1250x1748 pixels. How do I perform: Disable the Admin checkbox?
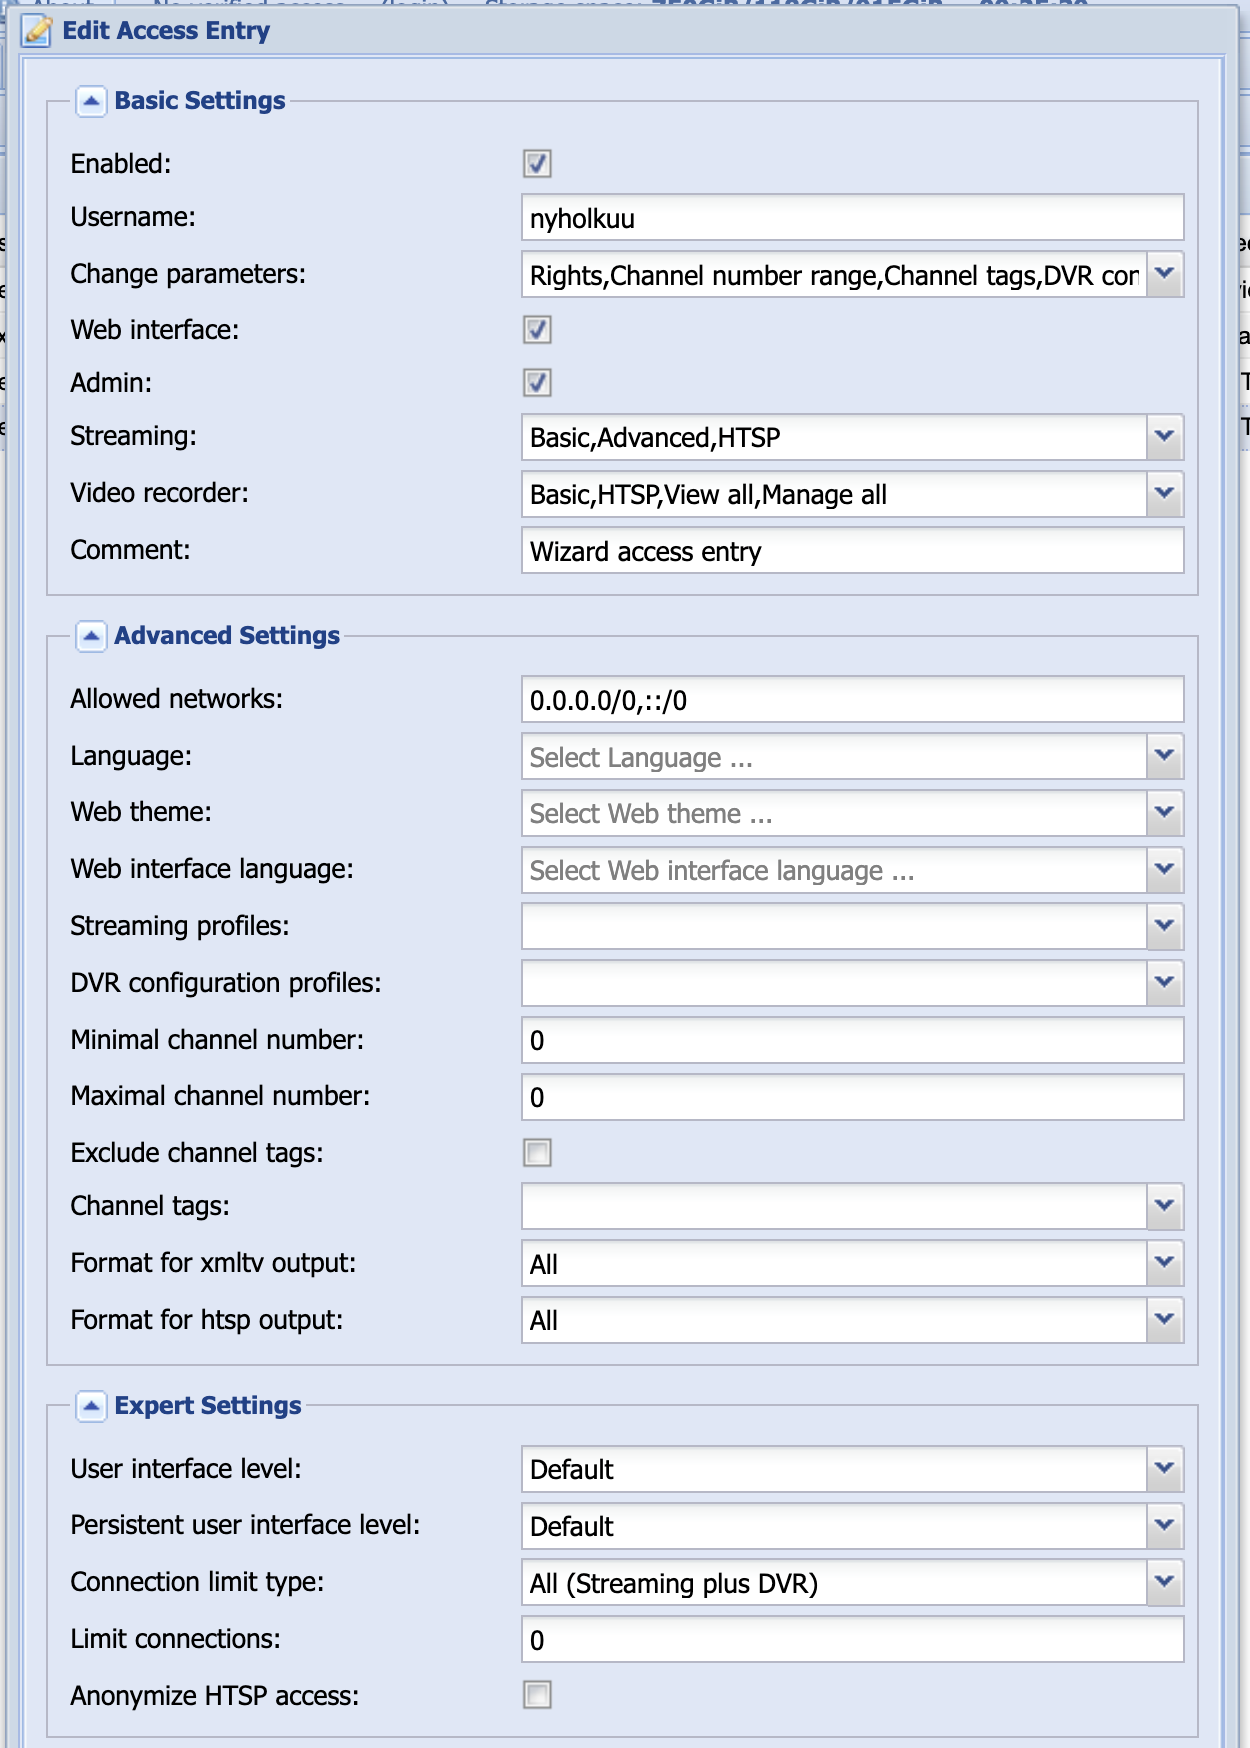pos(537,383)
